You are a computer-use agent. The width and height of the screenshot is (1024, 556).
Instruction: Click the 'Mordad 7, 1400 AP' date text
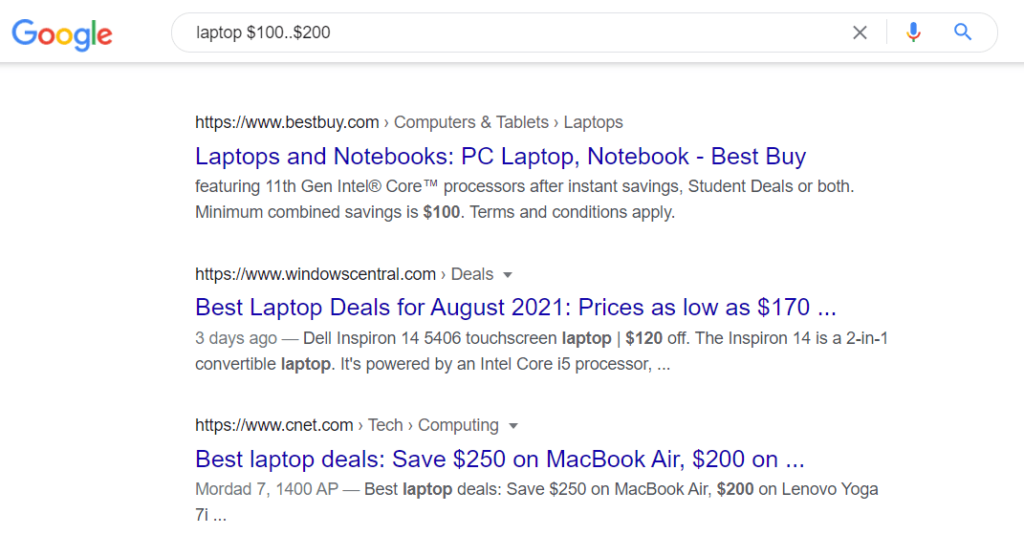(x=265, y=490)
